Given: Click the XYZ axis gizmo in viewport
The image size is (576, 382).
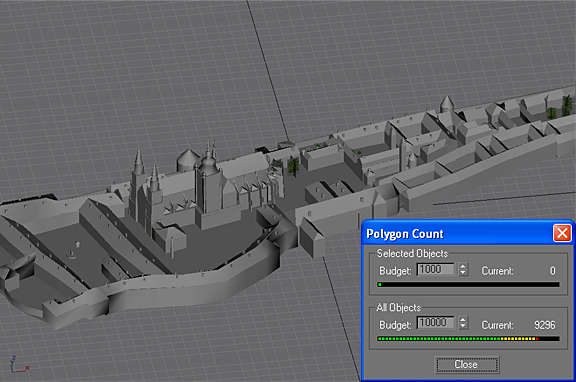Looking at the screenshot, I should tap(18, 365).
